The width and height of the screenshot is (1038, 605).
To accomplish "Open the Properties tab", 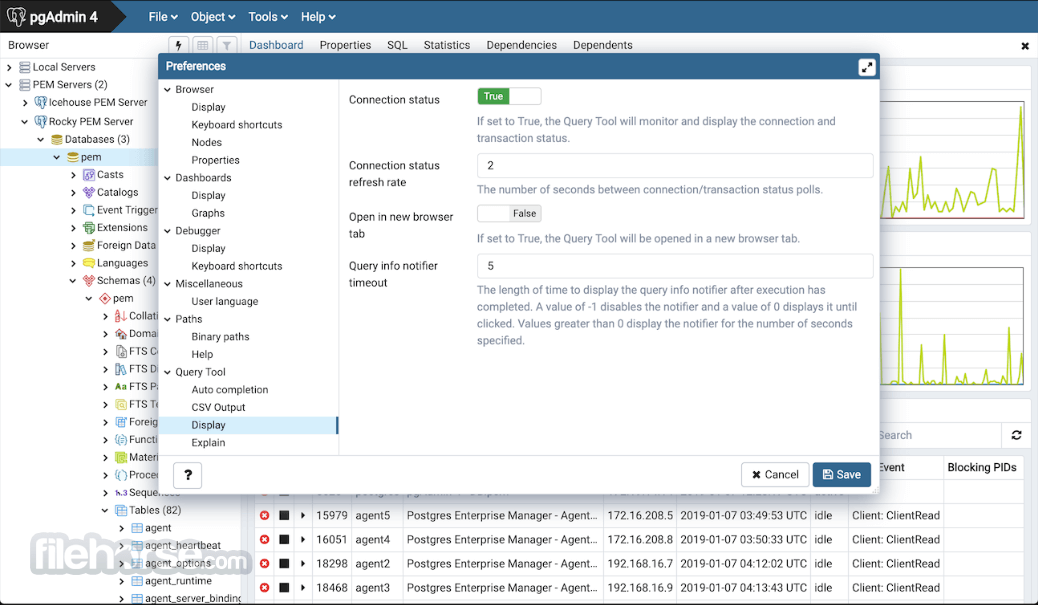I will tap(345, 45).
